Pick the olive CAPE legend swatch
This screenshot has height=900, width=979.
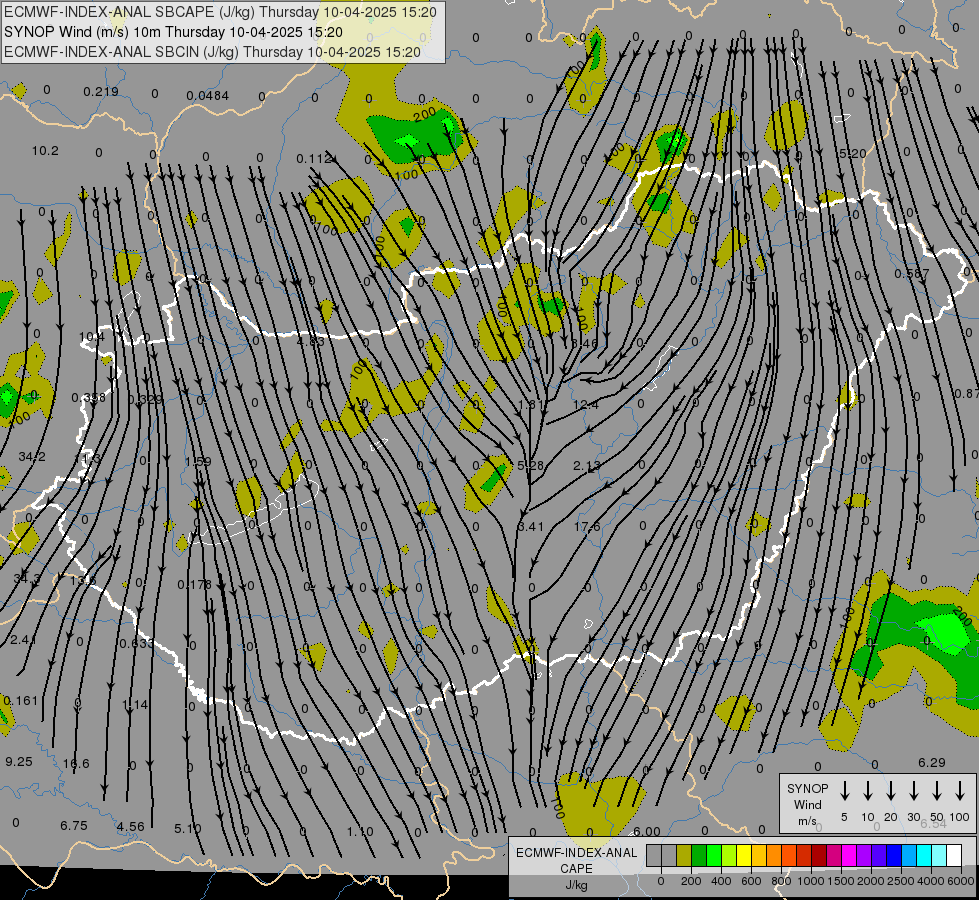684,855
